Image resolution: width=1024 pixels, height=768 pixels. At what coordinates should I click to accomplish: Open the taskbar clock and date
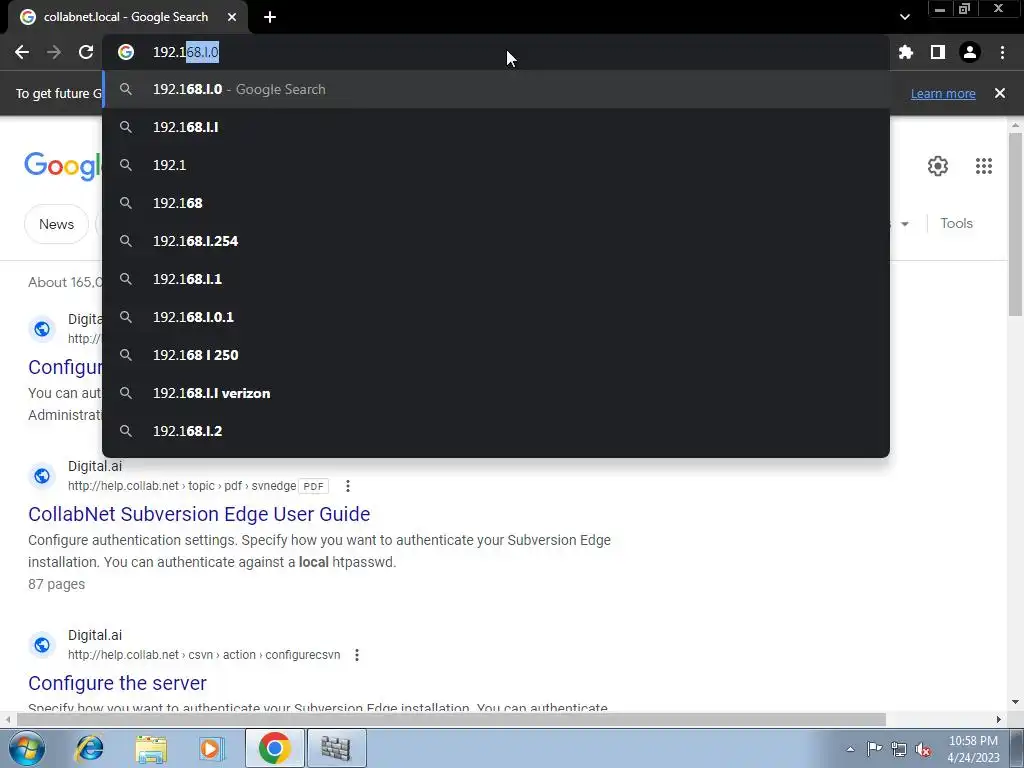coord(973,749)
